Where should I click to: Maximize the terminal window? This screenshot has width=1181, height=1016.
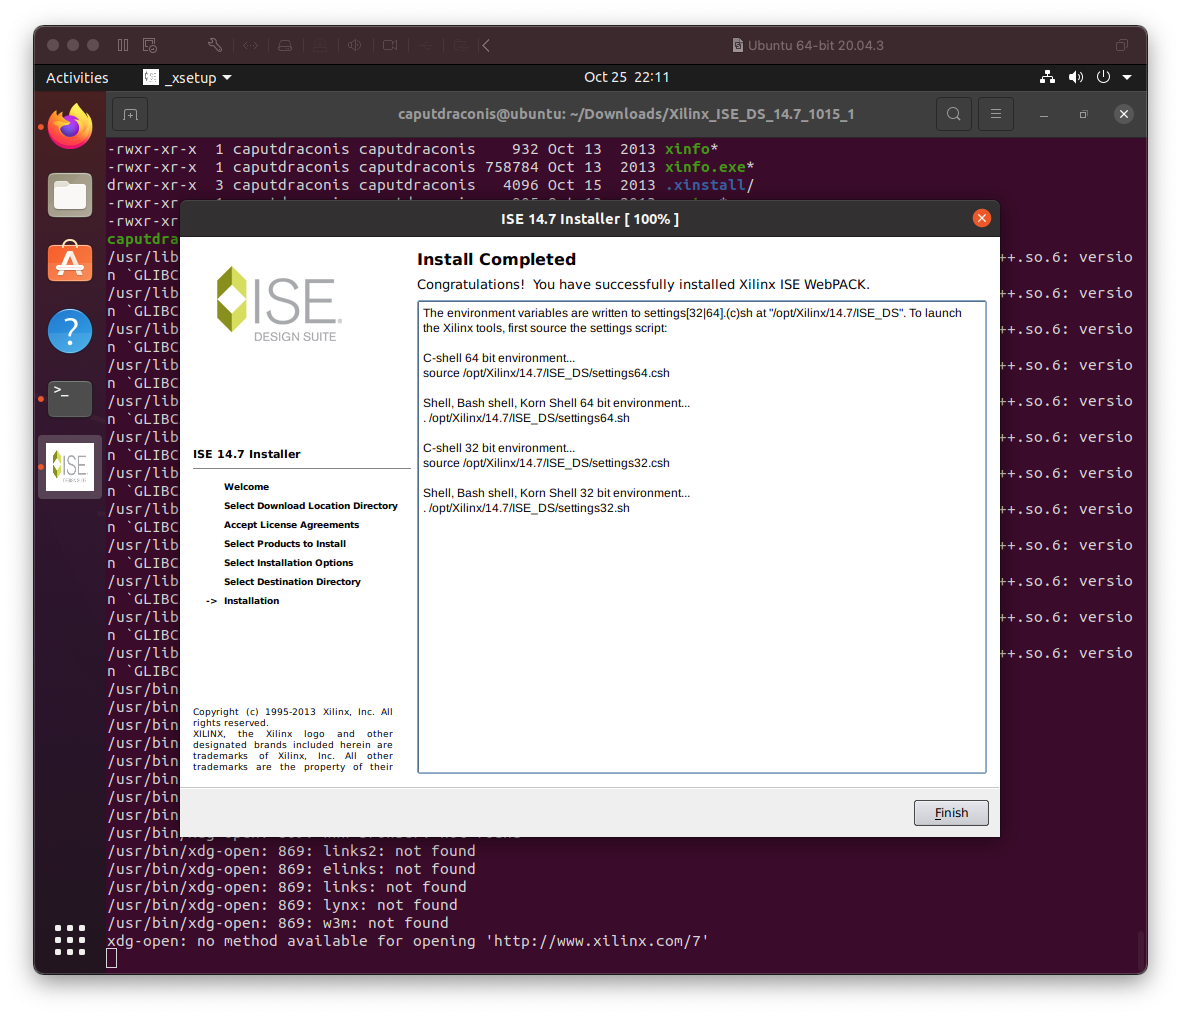coord(1083,114)
